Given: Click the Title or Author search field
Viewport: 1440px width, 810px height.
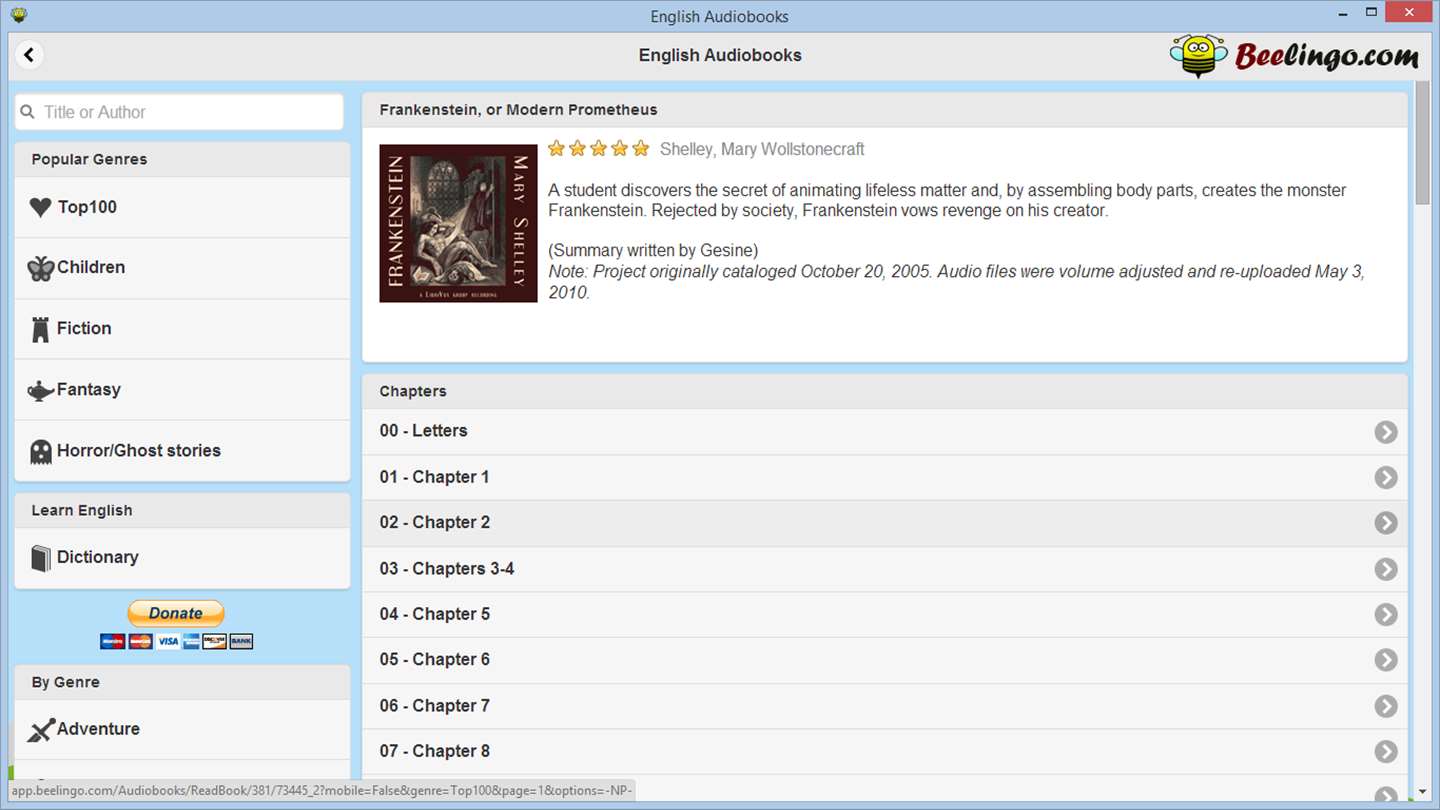Looking at the screenshot, I should pos(179,112).
